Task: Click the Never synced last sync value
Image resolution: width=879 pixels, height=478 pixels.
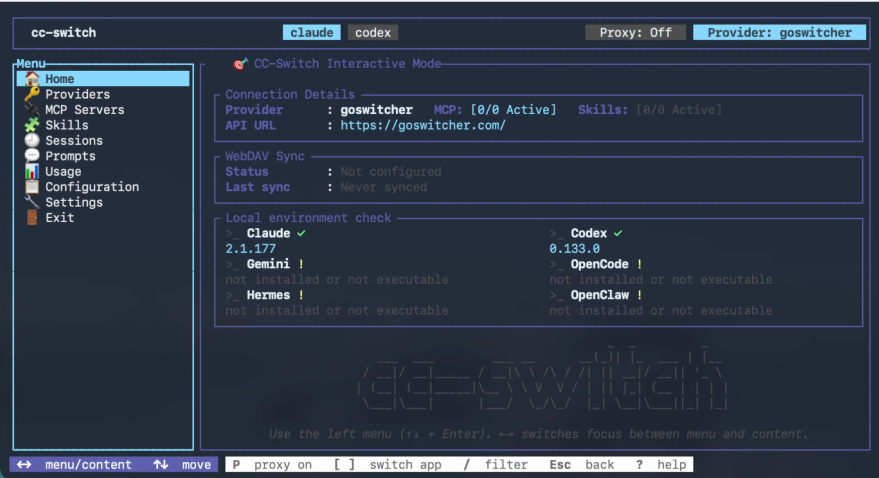Action: 383,187
